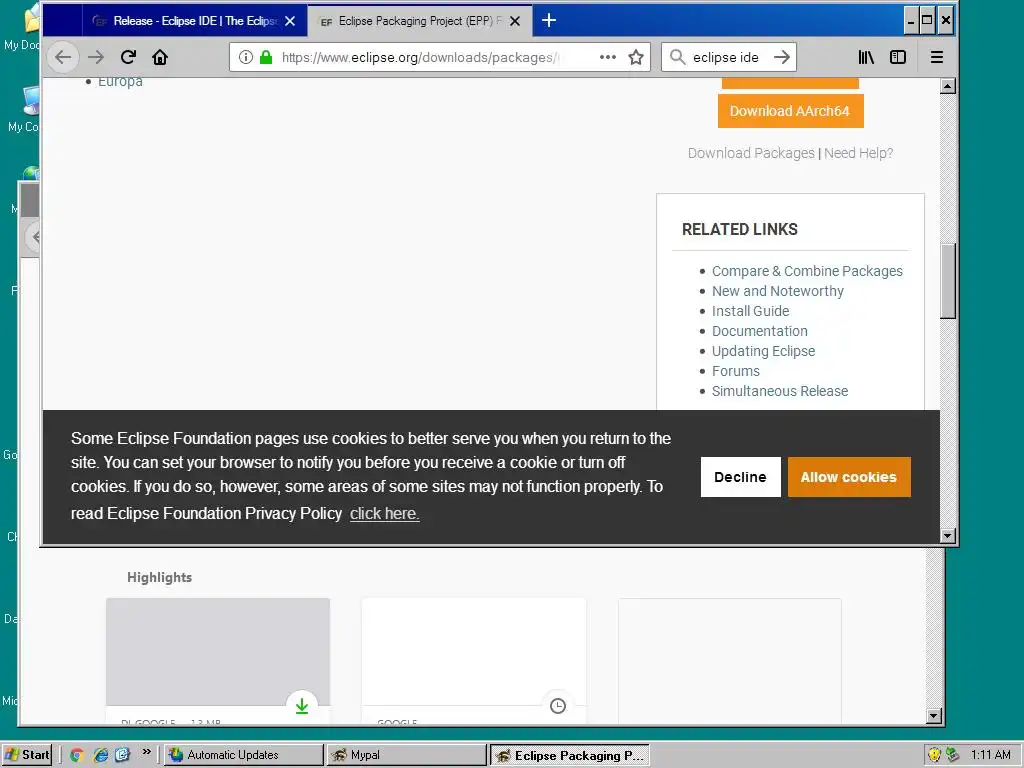Image resolution: width=1024 pixels, height=768 pixels.
Task: Close the Eclipse Packaging Project tab
Action: point(515,21)
